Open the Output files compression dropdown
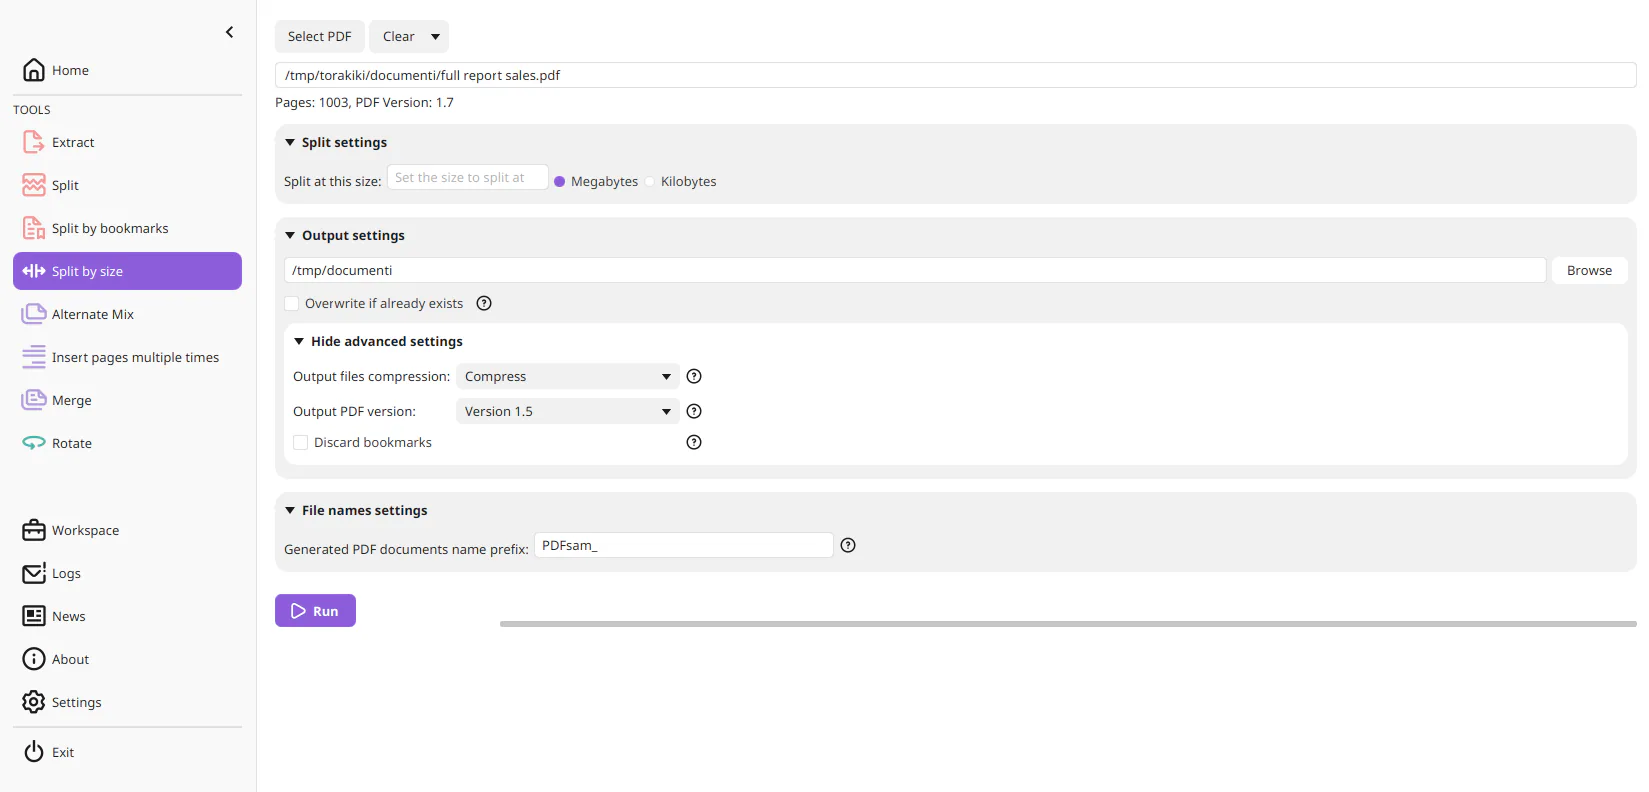 [x=568, y=376]
